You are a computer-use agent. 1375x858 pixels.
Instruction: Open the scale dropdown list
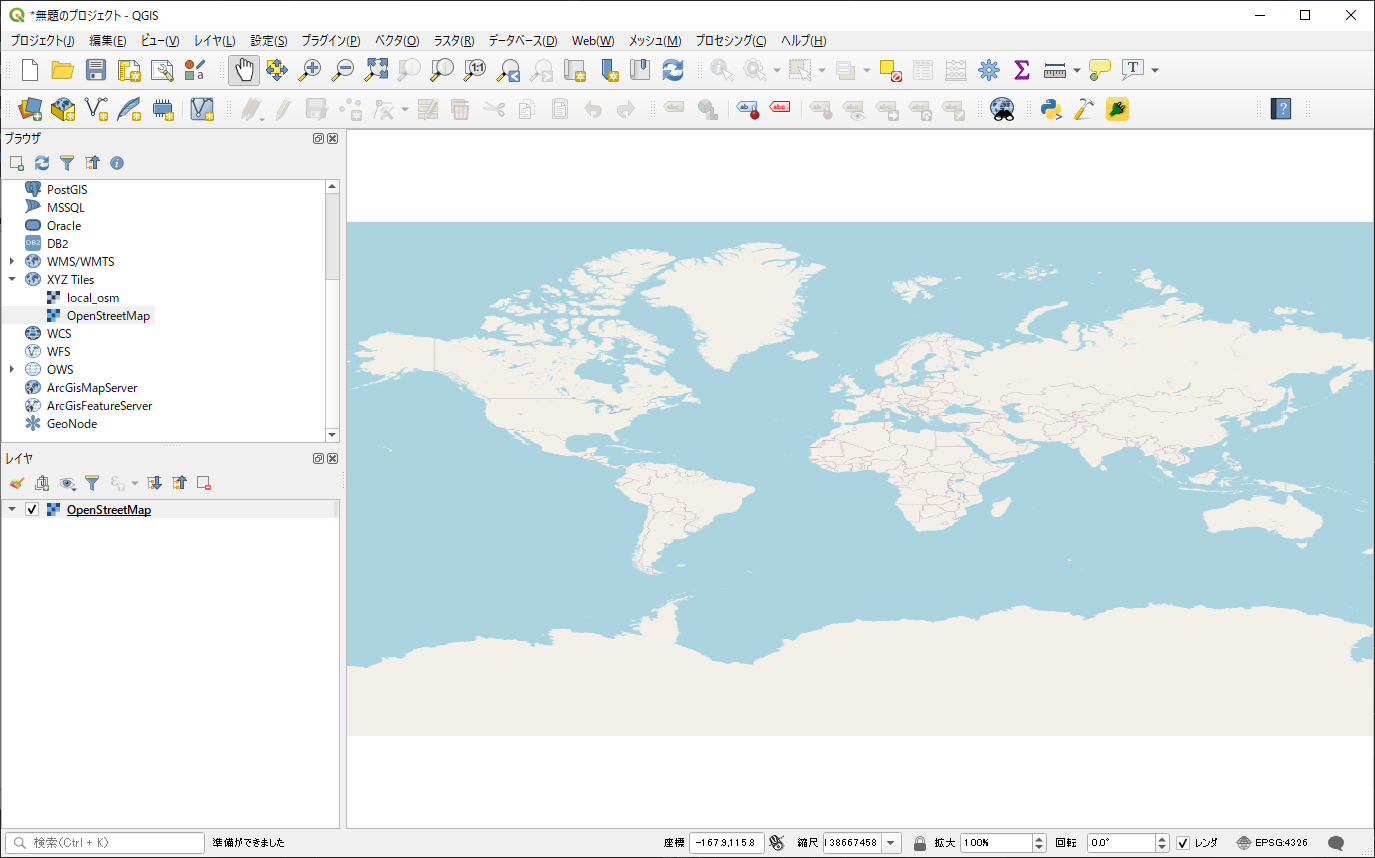coord(892,843)
